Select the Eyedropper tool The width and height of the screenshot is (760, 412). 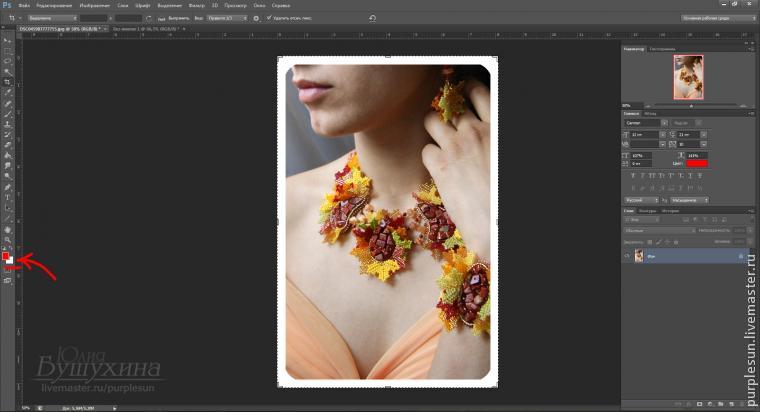click(7, 93)
